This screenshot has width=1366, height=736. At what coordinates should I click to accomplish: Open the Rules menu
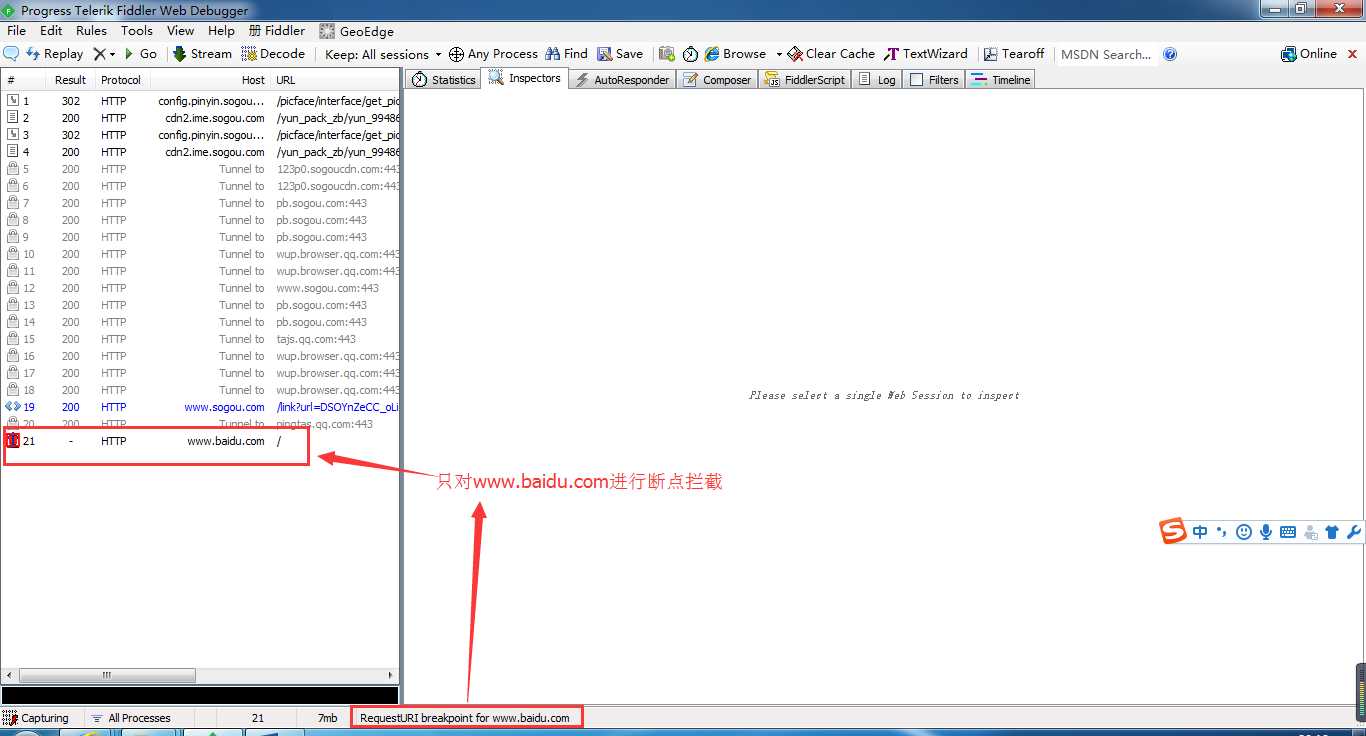point(91,31)
